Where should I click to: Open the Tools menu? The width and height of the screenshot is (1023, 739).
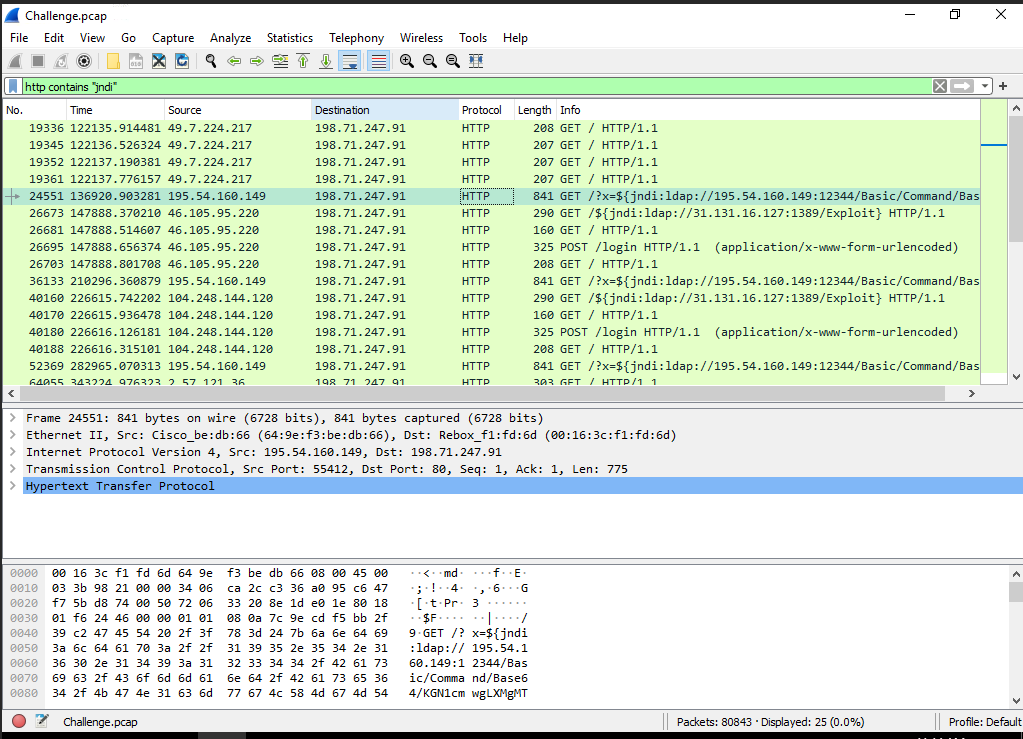(472, 38)
